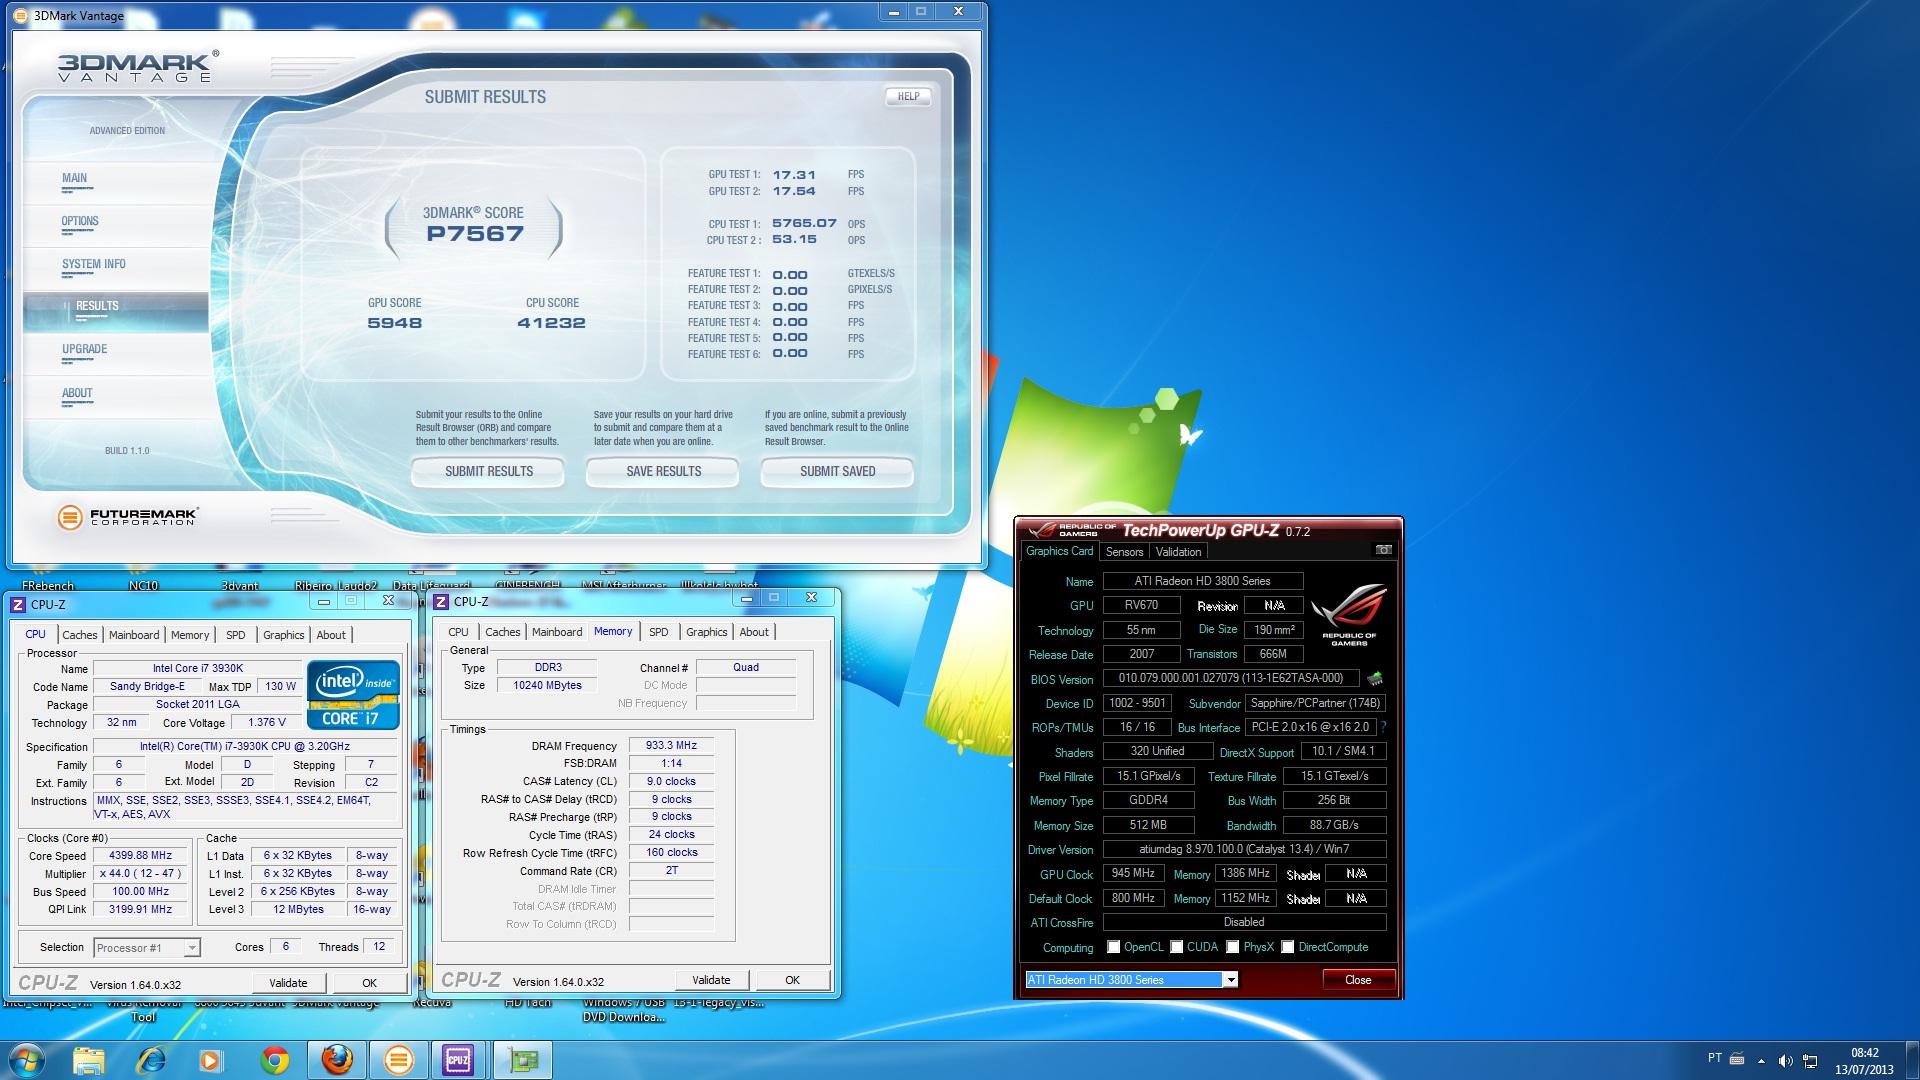
Task: Click the GPU Clock value 945 MHz
Action: click(x=1133, y=873)
